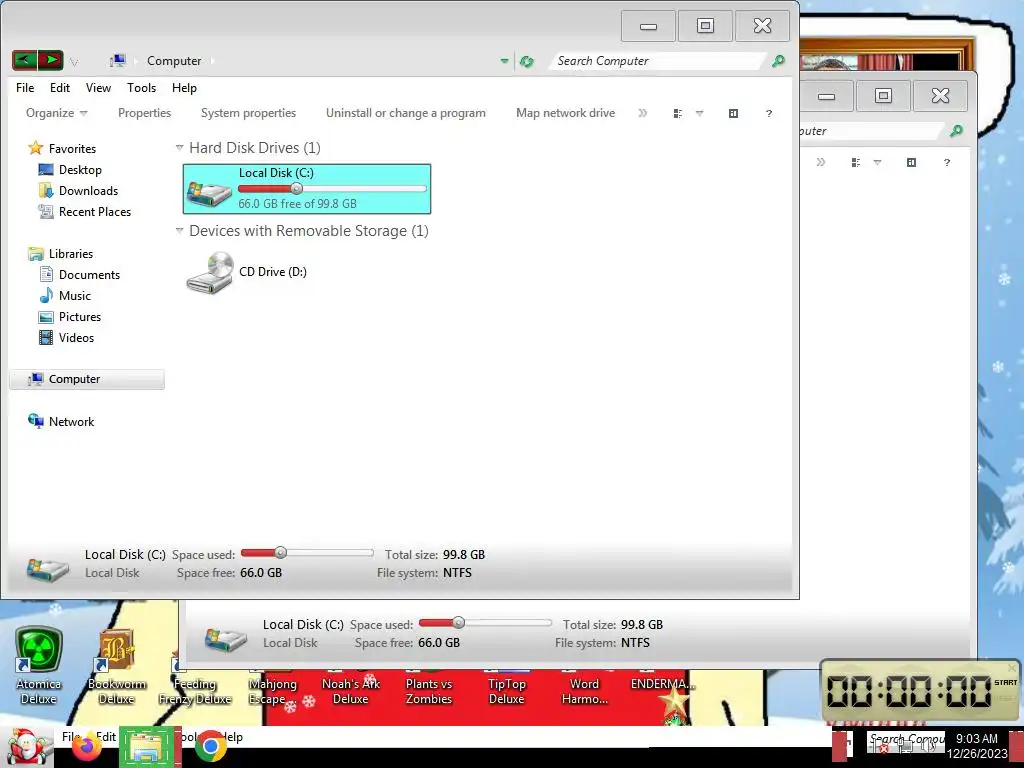1024x768 pixels.
Task: Click the Local Disk (C:) usage bar
Action: click(x=332, y=189)
